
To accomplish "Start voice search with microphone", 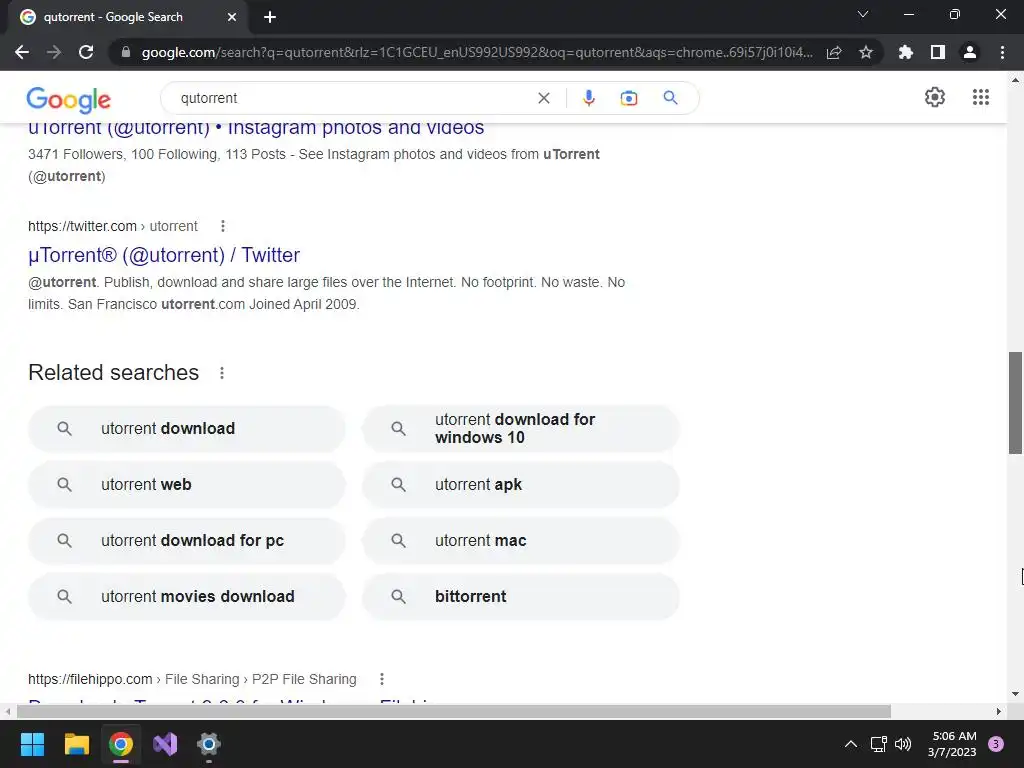I will pos(588,98).
